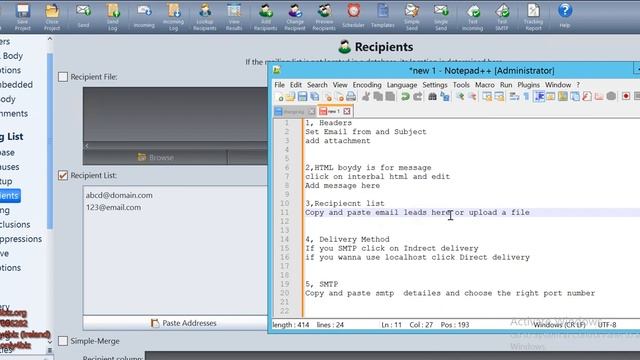The height and width of the screenshot is (360, 640).
Task: Run the Test Incoming icon
Action: [473, 16]
